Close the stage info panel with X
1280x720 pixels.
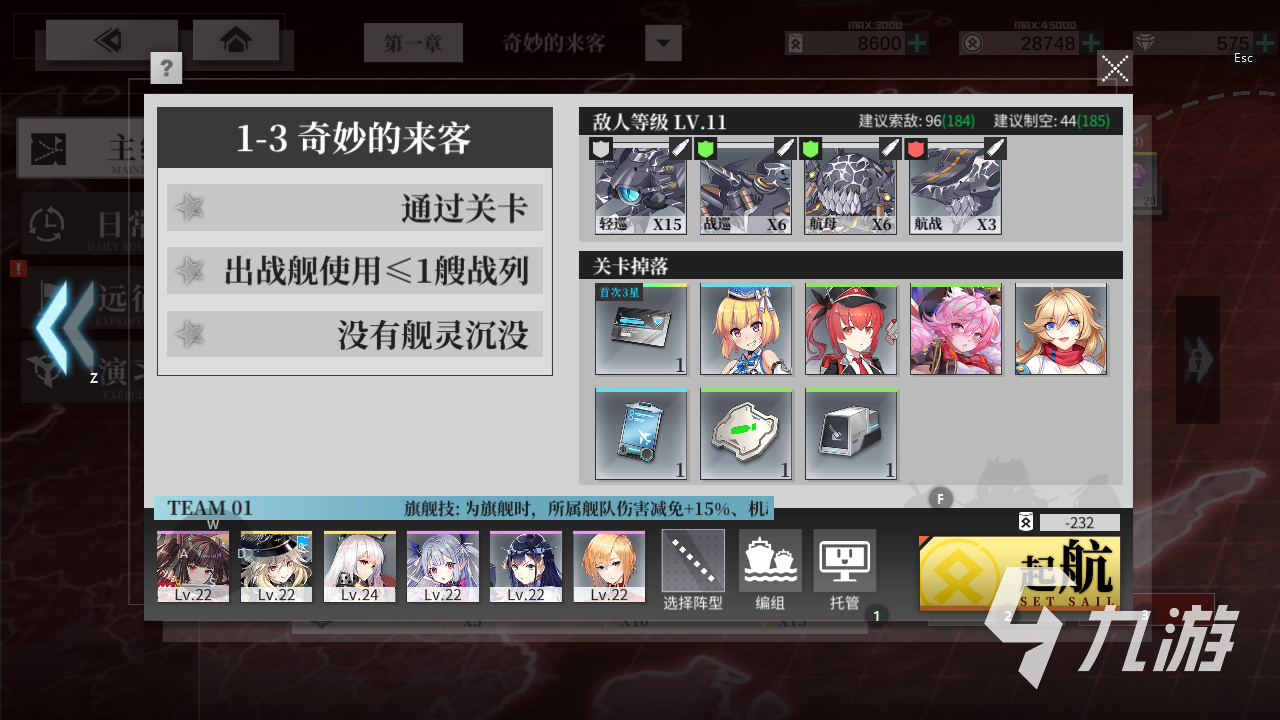(x=1115, y=69)
